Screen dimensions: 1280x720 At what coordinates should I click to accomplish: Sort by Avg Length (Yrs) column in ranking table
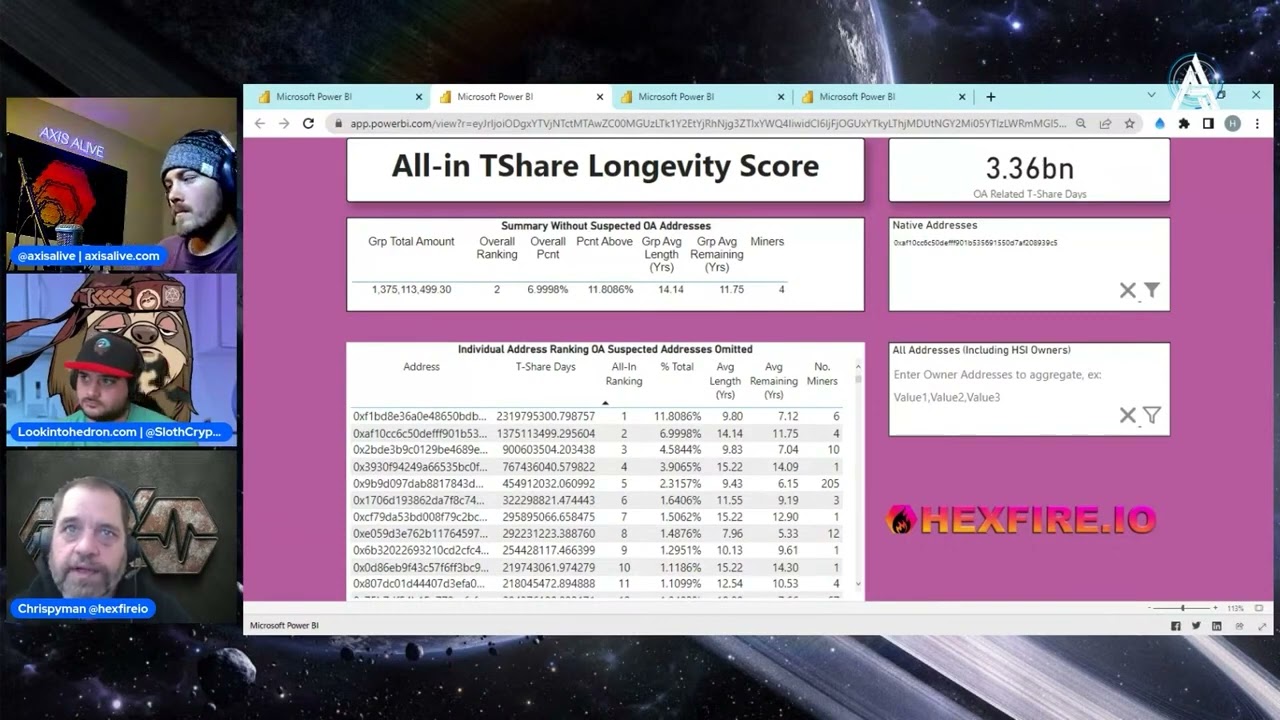pos(725,380)
